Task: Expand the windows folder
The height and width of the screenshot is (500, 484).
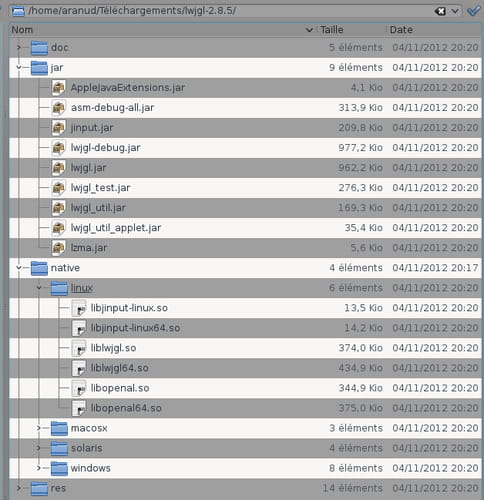Action: click(x=39, y=468)
